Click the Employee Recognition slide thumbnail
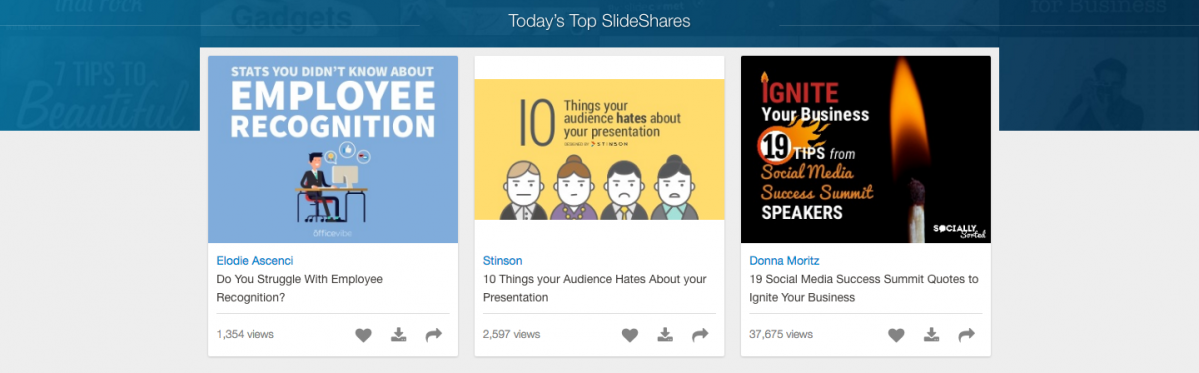The image size is (1199, 373). coord(333,149)
